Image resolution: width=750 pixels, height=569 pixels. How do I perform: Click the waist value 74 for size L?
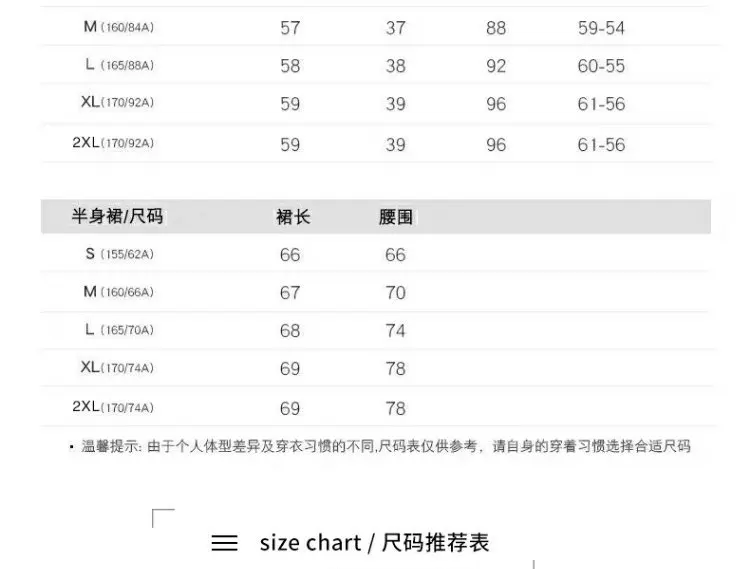396,331
